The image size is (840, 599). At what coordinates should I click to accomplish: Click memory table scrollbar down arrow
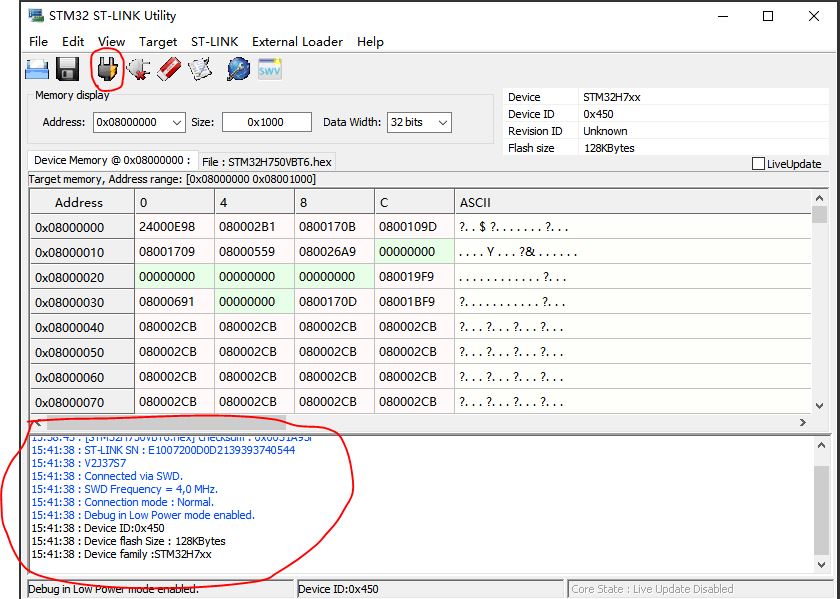819,406
